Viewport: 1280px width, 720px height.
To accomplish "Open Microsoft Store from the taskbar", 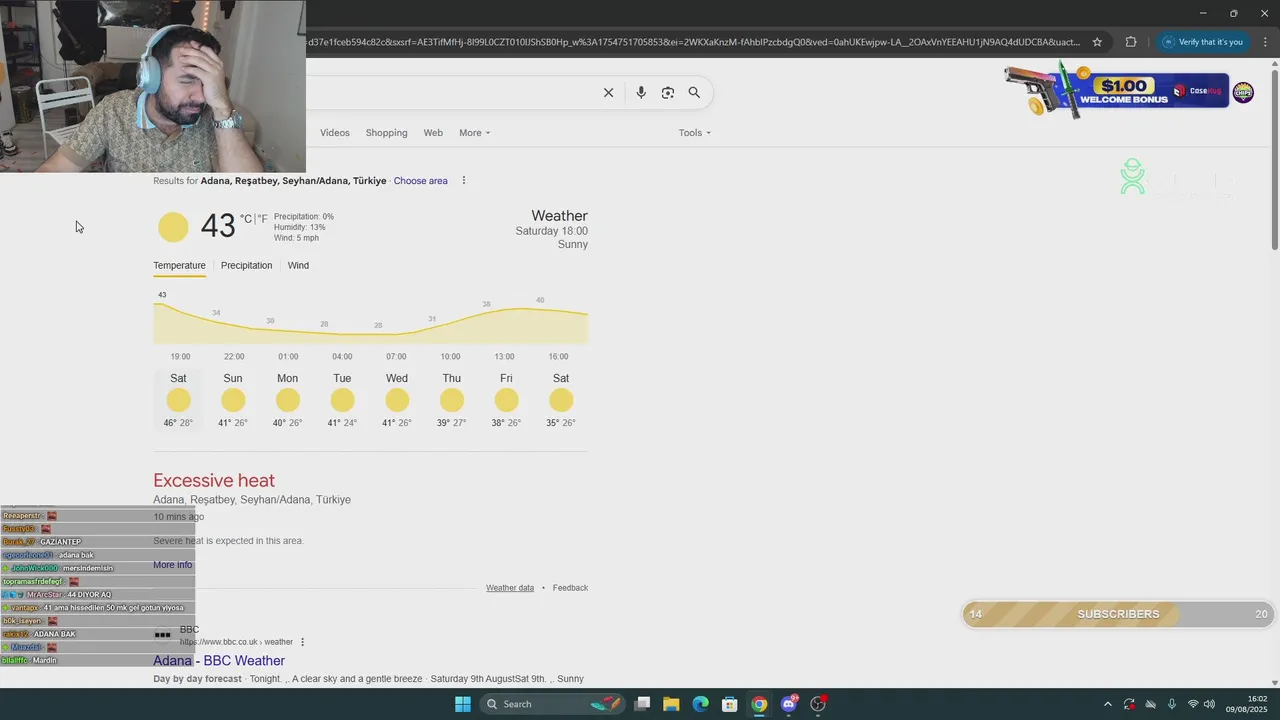I will [x=730, y=704].
